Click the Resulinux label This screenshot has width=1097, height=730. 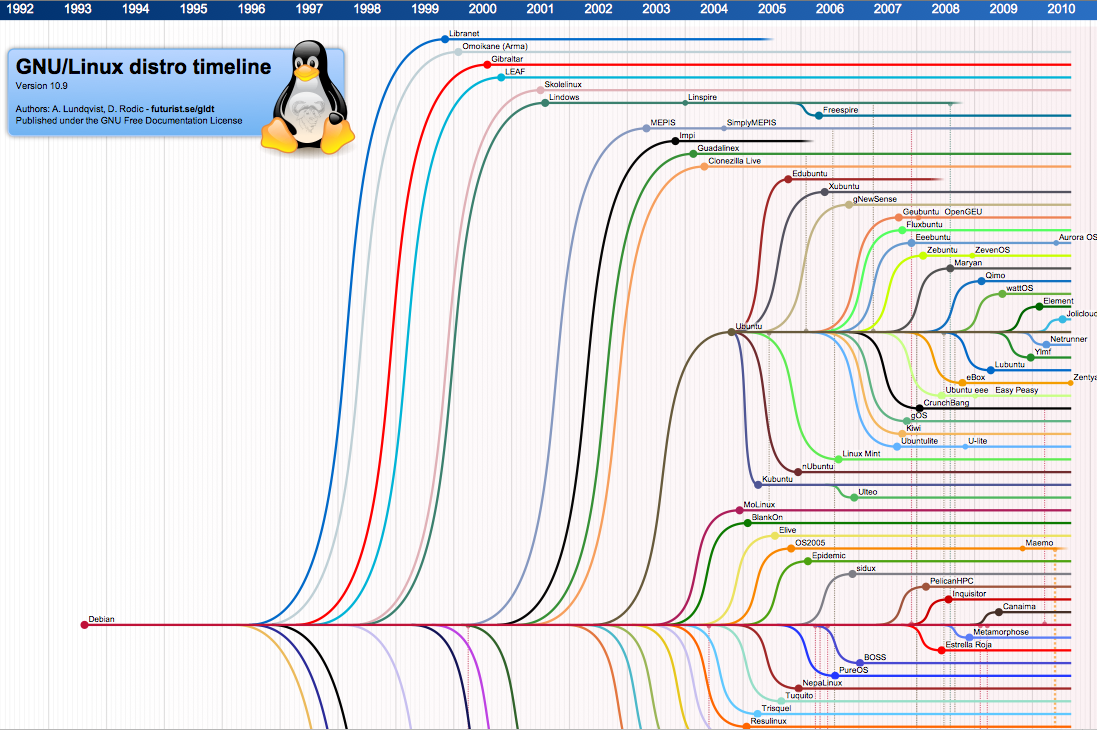(x=768, y=721)
